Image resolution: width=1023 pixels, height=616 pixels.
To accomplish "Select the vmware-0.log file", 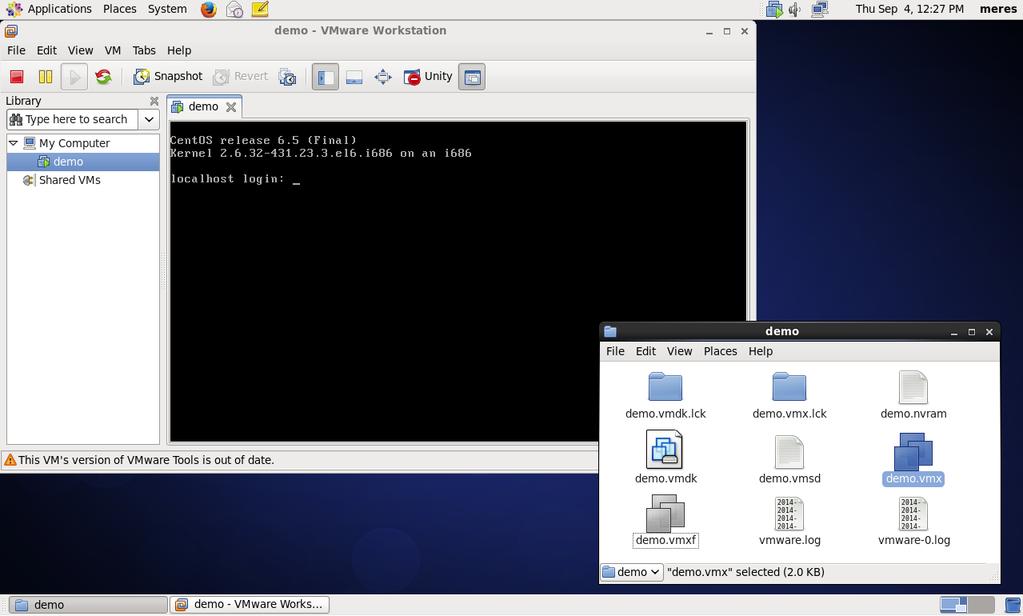I will pos(913,521).
